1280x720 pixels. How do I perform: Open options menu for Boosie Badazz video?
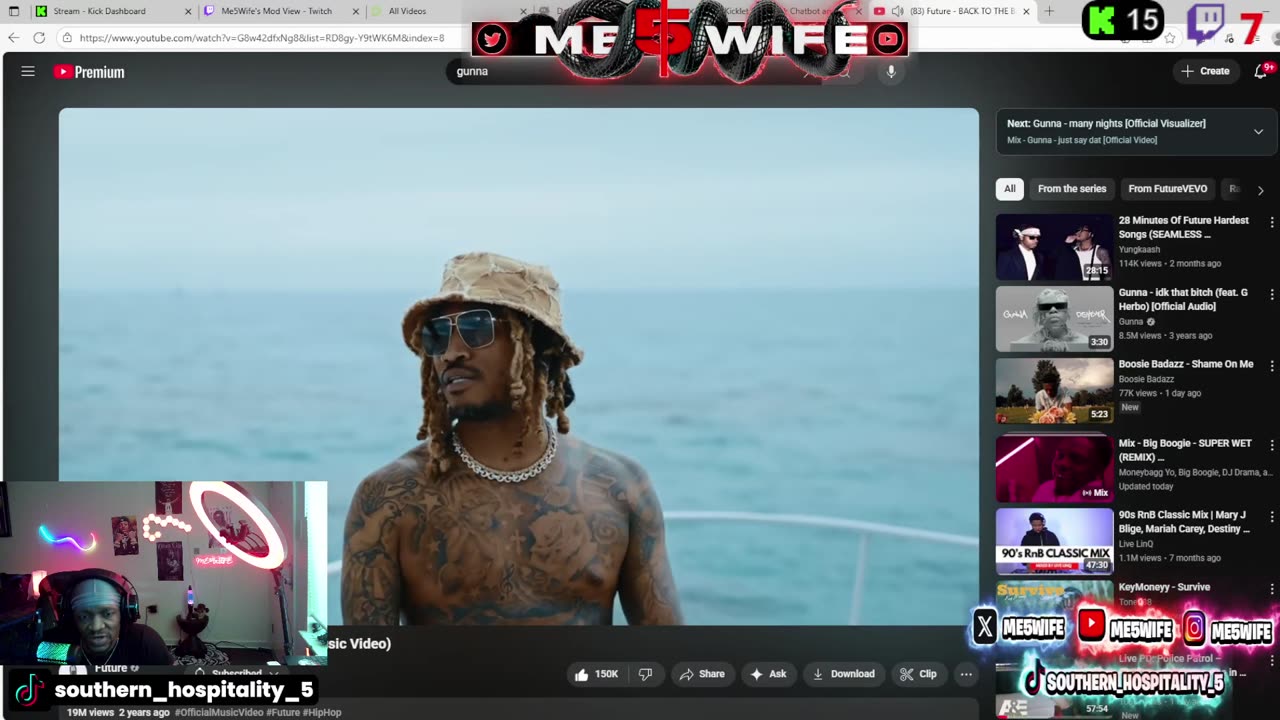click(1271, 366)
